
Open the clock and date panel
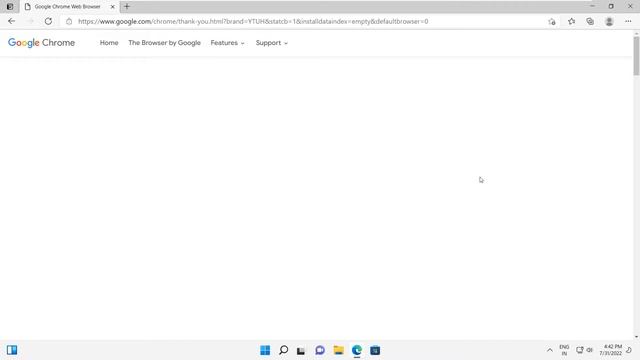[611, 350]
